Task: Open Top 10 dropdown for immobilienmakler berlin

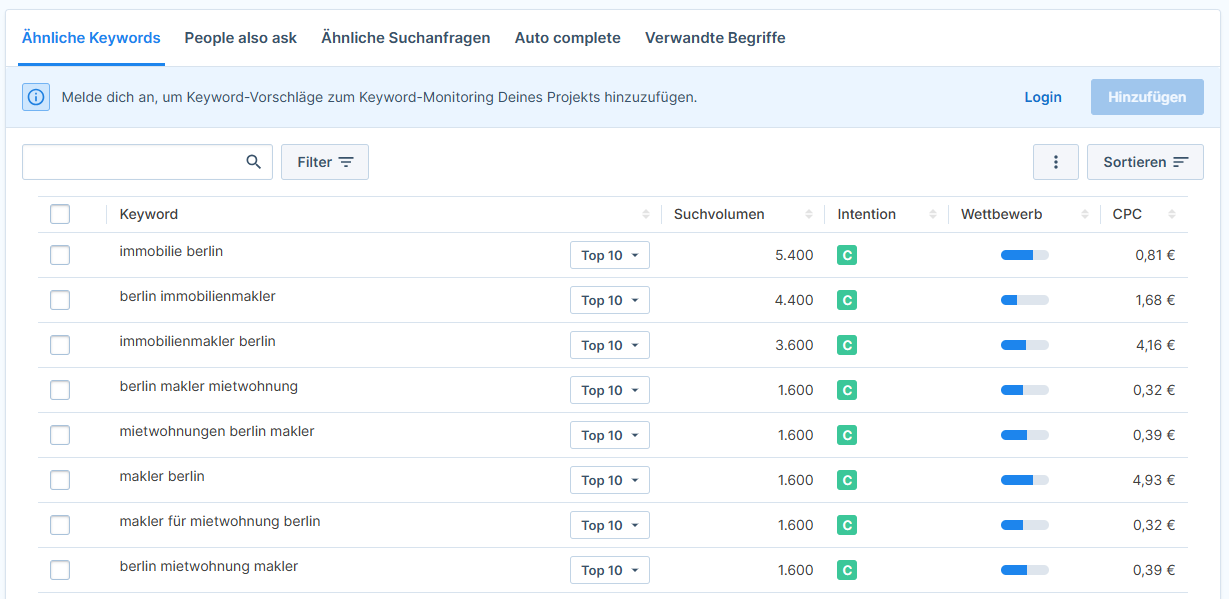Action: tap(610, 345)
